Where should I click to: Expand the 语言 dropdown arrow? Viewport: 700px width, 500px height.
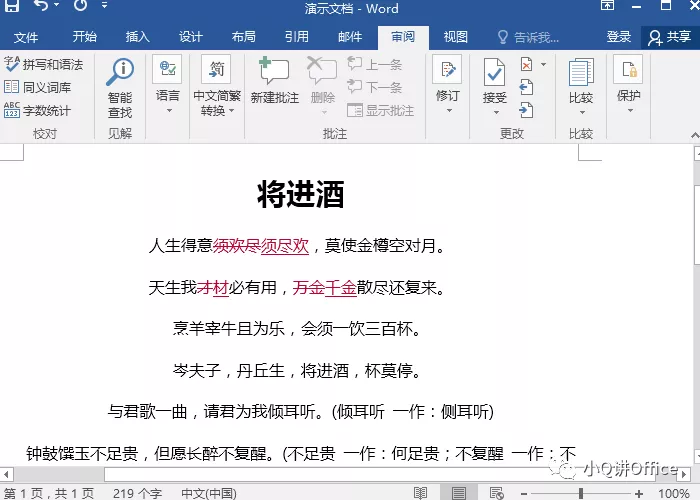[169, 111]
